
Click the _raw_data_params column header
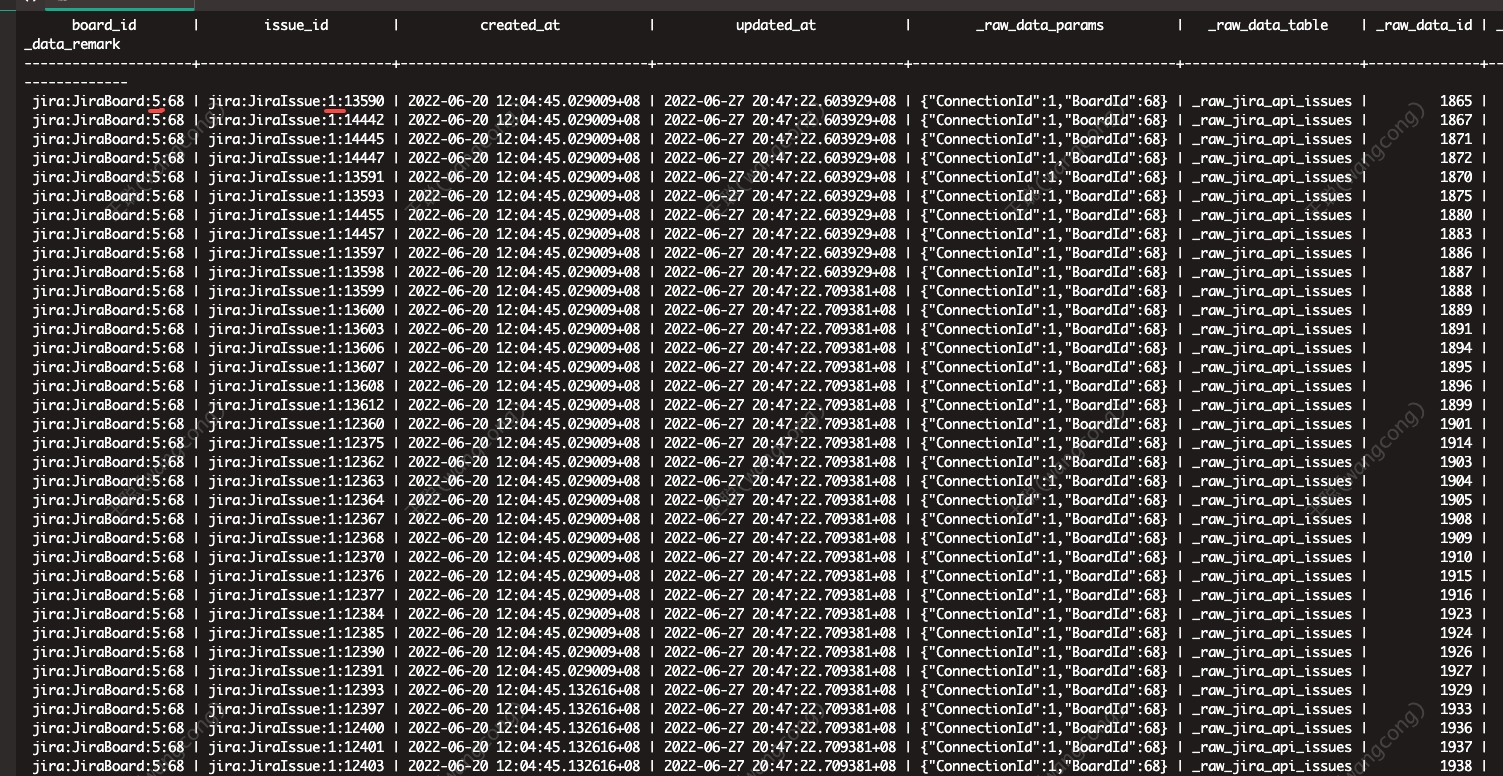point(1039,25)
